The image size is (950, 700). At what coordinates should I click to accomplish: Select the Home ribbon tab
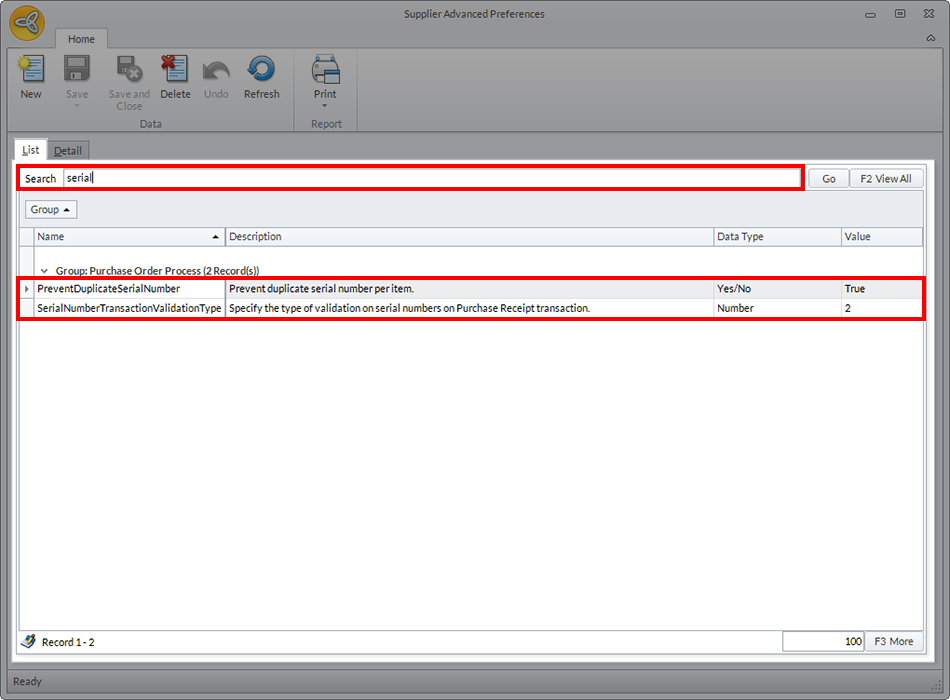pos(81,39)
